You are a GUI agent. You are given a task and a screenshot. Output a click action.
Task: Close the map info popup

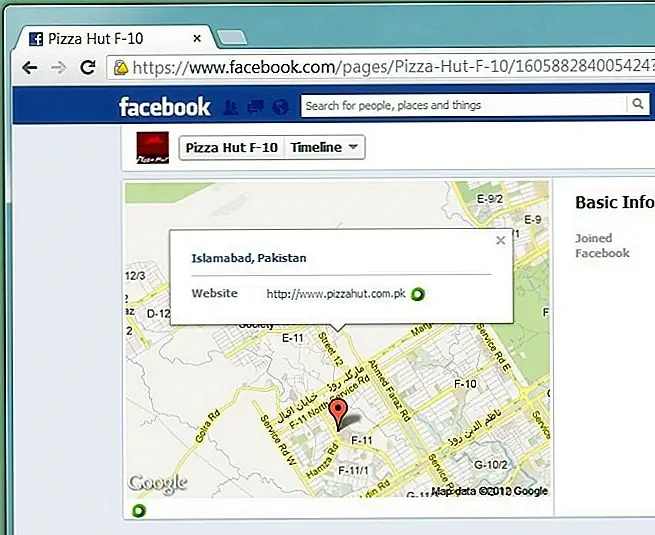click(500, 240)
